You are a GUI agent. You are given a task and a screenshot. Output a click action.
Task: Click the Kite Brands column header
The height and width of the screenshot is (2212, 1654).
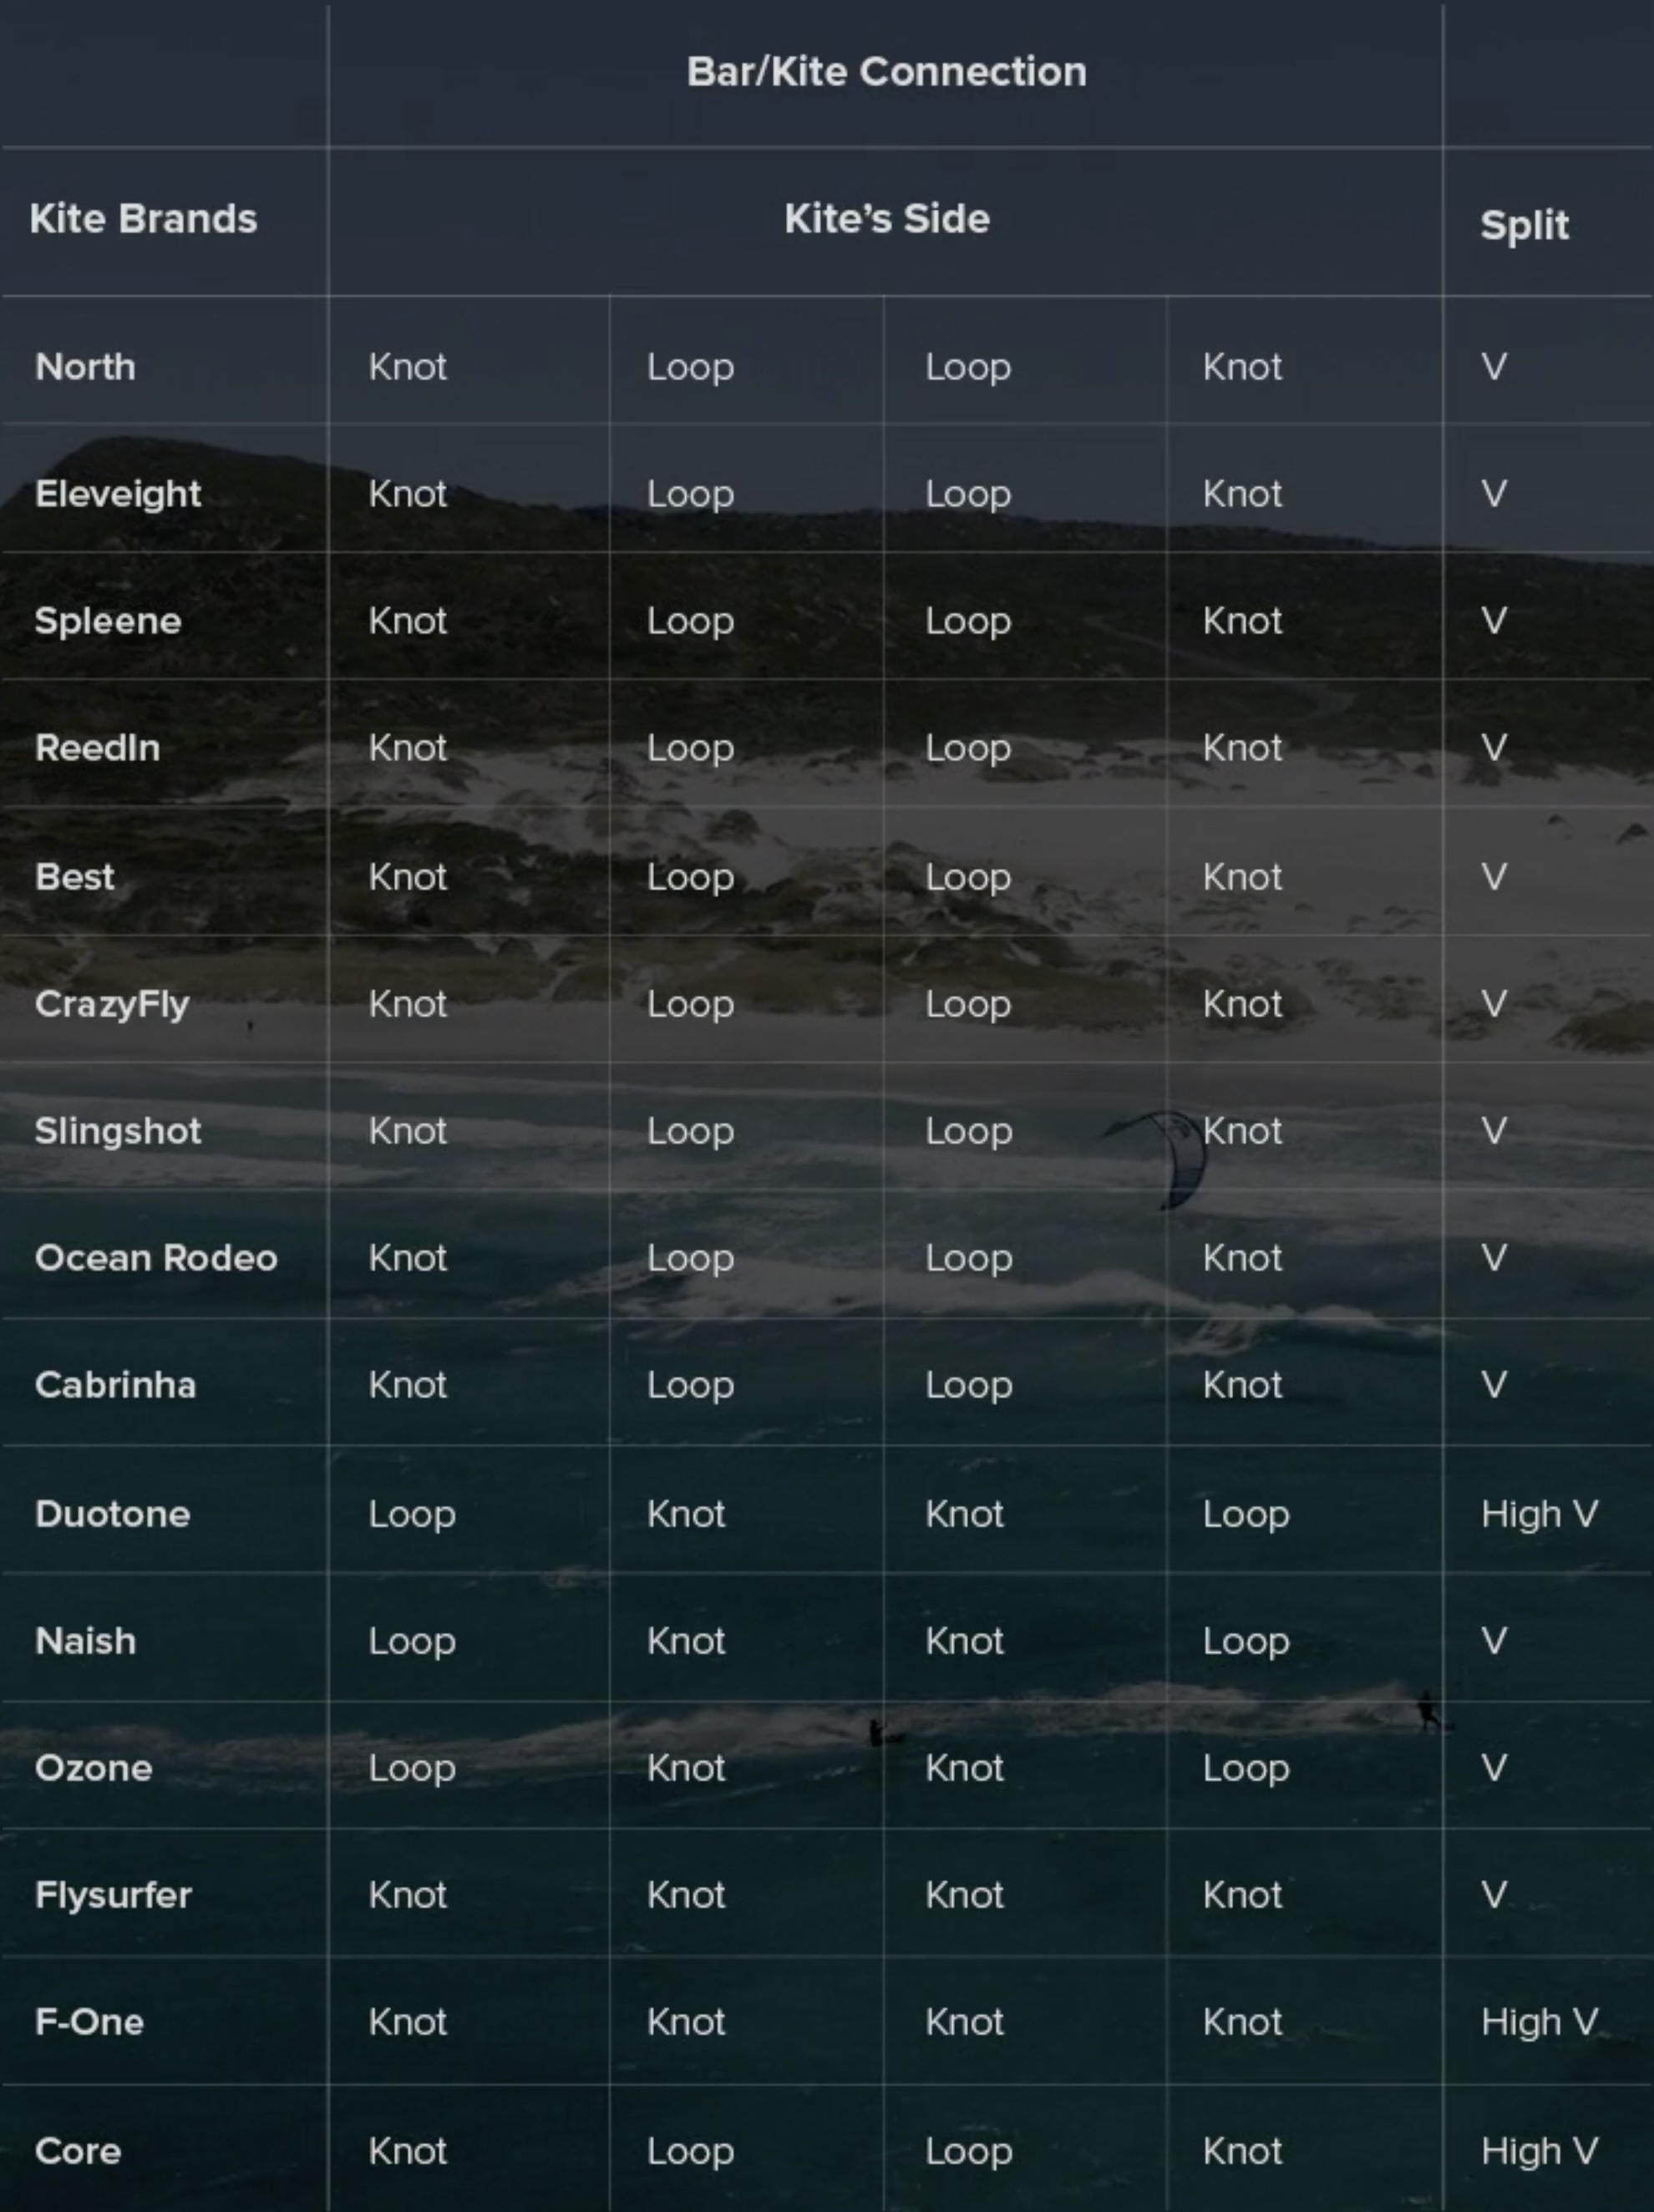click(143, 219)
